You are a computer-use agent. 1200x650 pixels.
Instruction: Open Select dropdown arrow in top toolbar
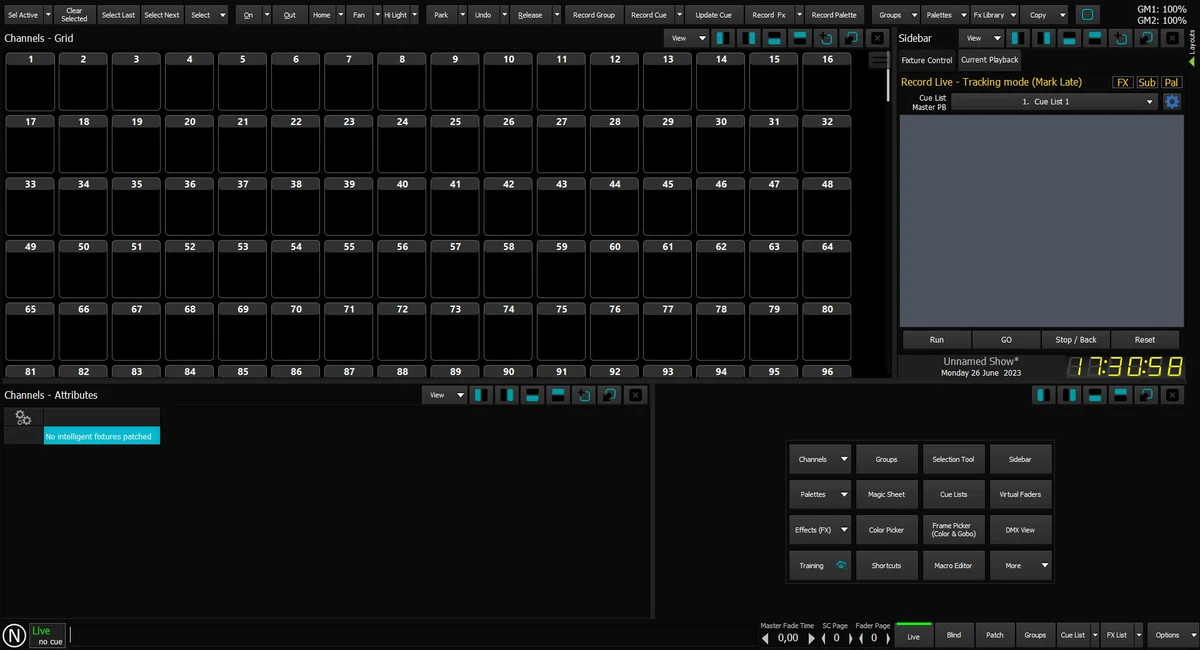point(222,15)
